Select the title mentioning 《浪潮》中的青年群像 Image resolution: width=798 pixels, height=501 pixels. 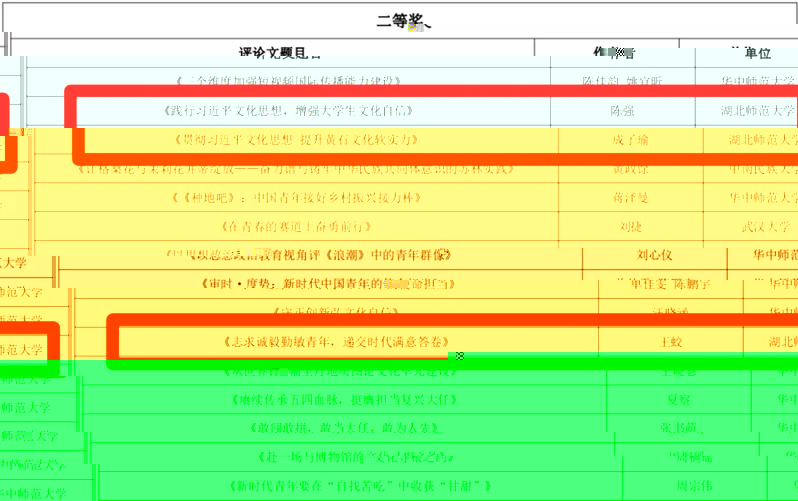309,254
